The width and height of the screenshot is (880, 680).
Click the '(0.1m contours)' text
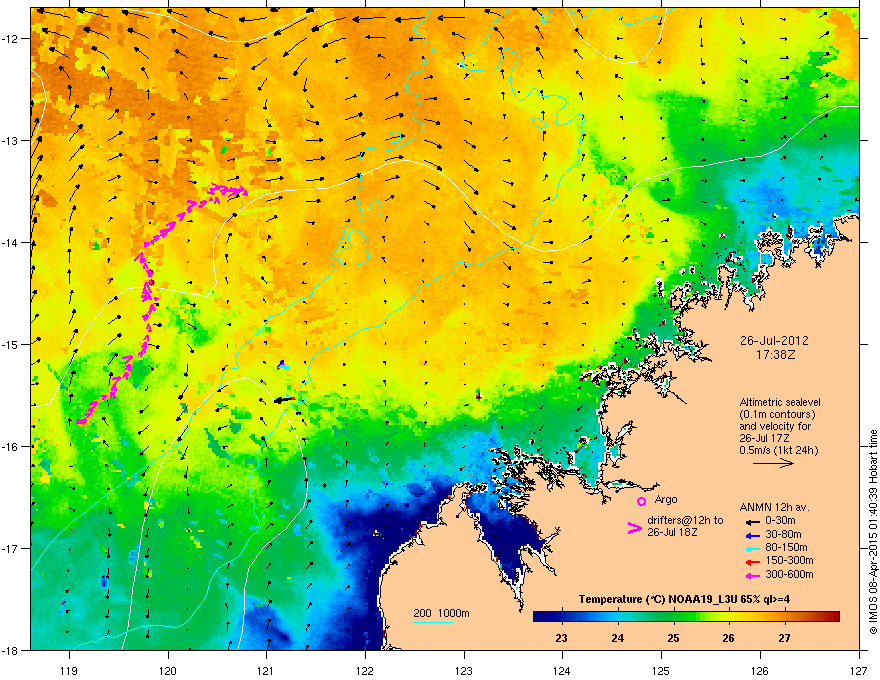coord(777,415)
